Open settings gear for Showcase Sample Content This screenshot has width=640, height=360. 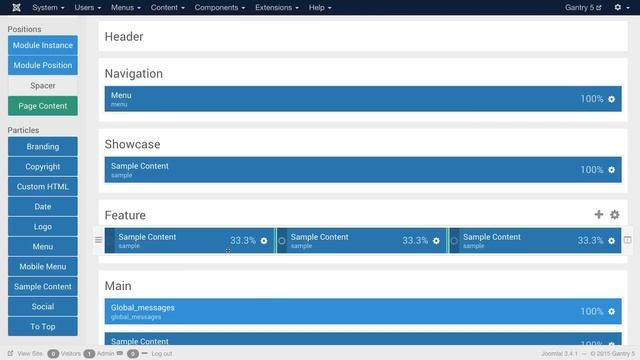pos(611,170)
